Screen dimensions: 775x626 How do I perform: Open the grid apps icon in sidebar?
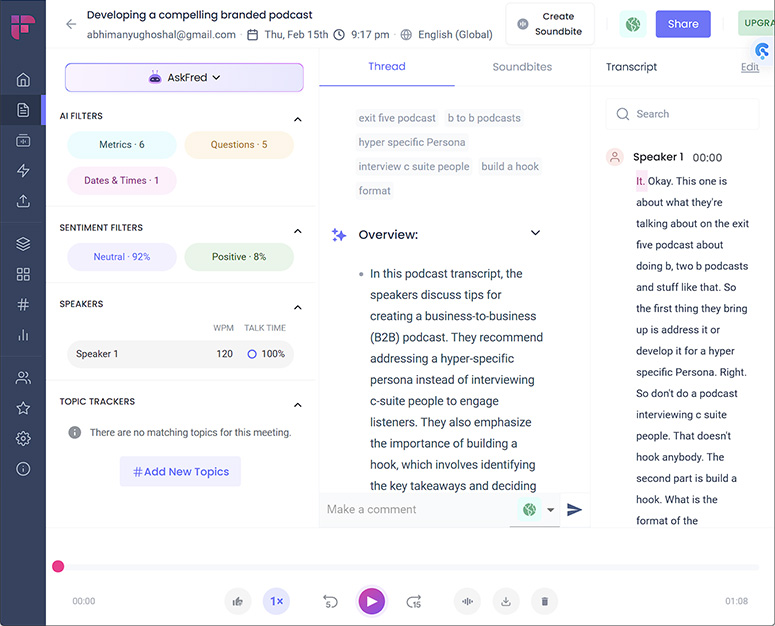point(23,274)
